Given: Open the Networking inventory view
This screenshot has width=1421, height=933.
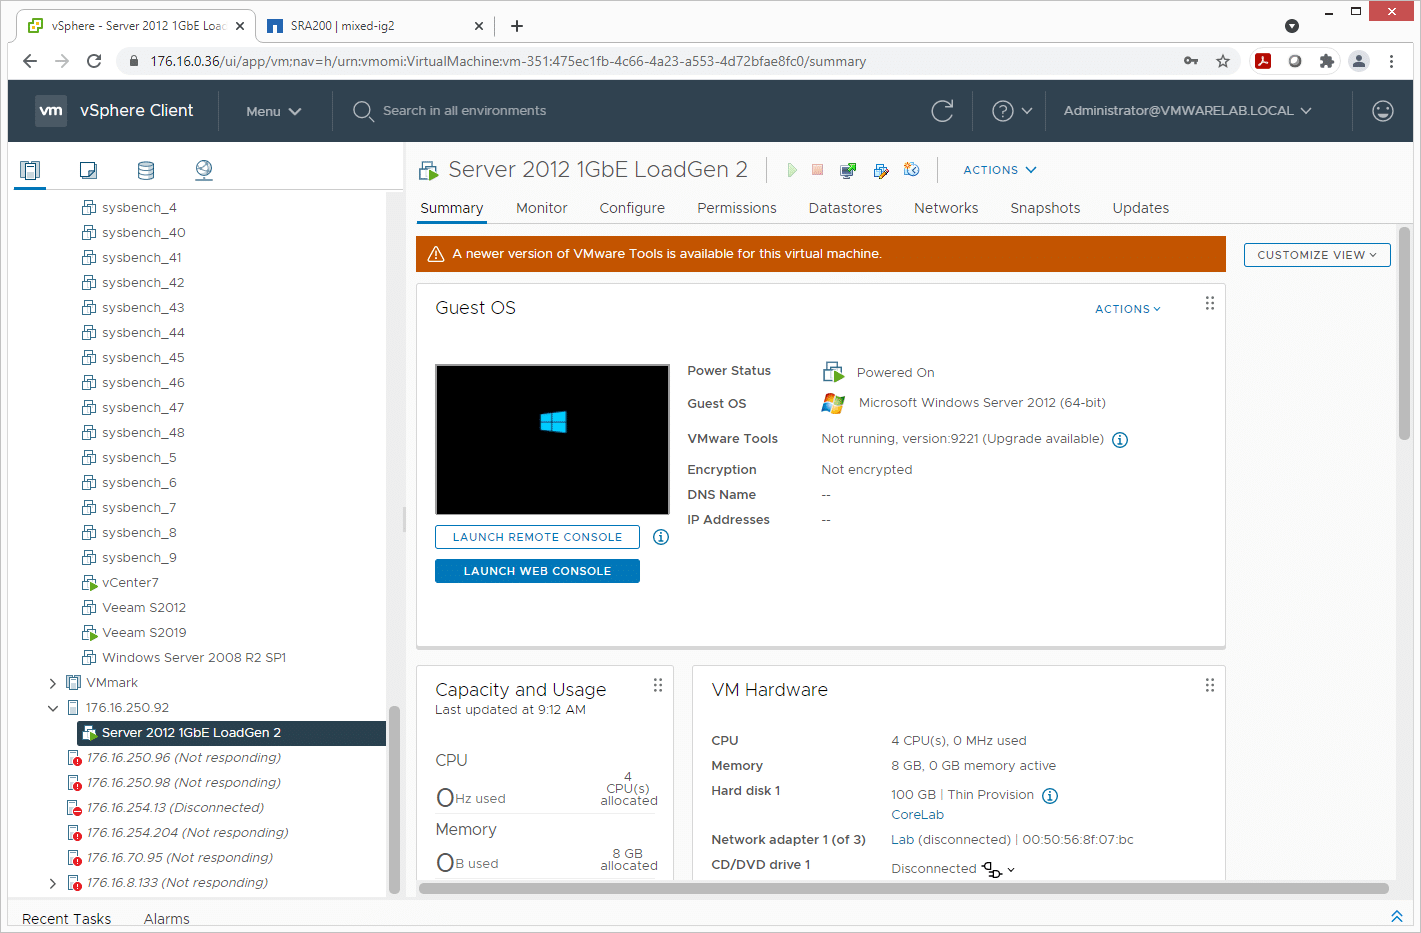Looking at the screenshot, I should (x=204, y=170).
